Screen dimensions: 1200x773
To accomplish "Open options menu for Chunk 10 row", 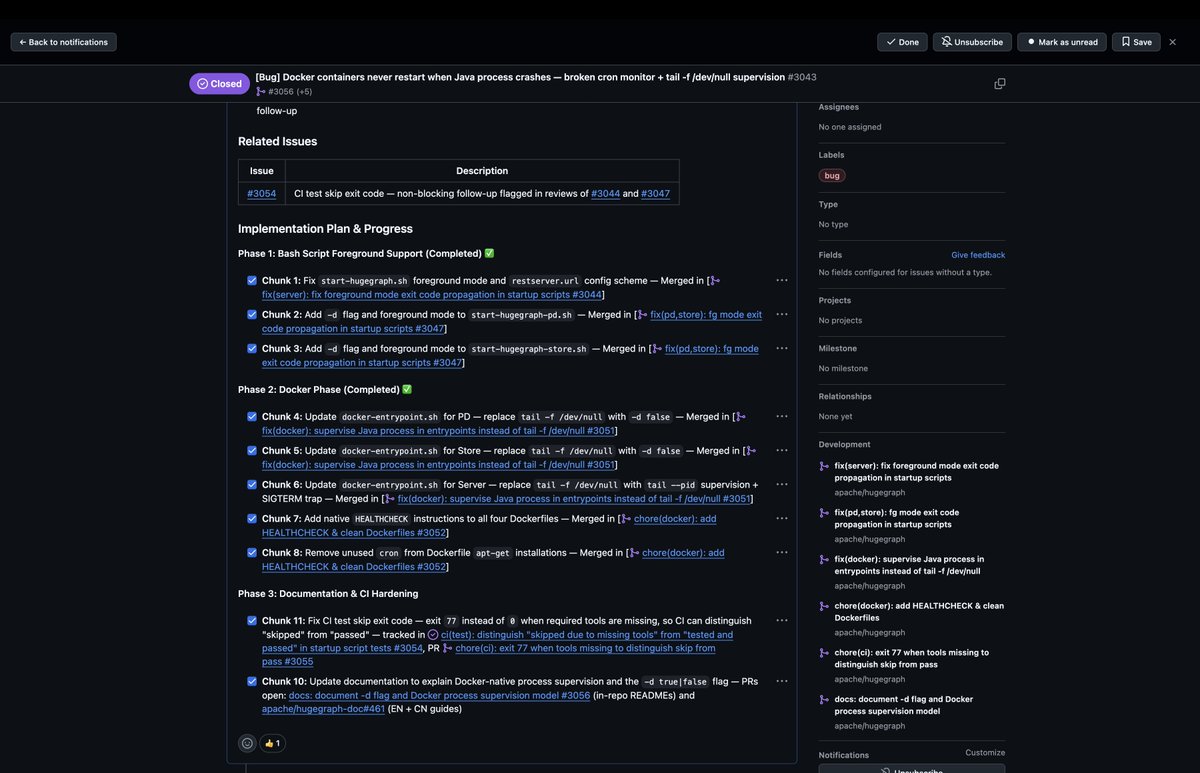I will 781,682.
